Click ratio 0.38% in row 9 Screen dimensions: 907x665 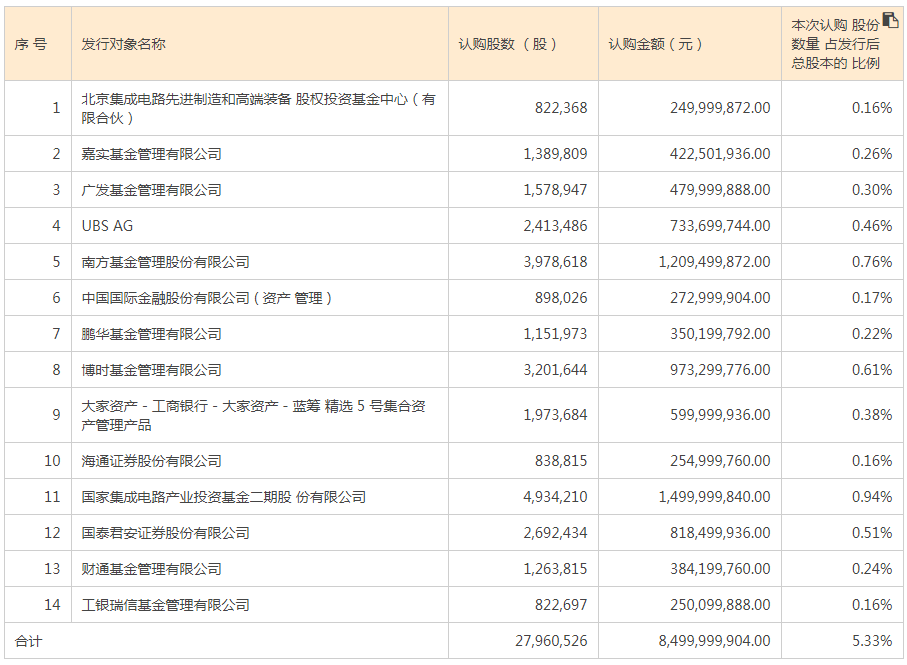[x=872, y=415]
